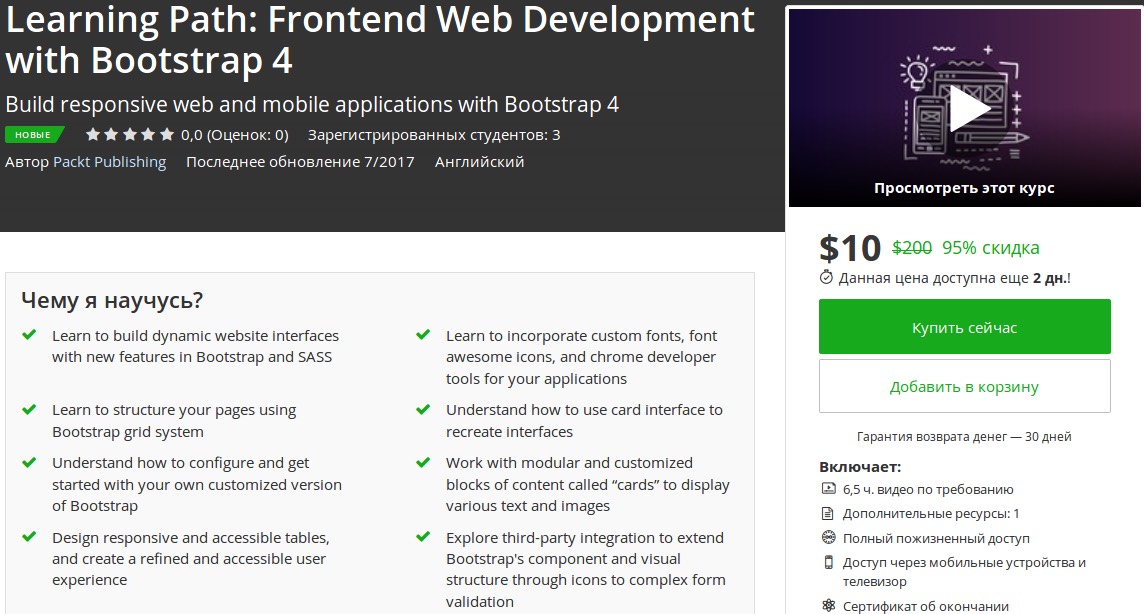Click the Купить сейчас button
The image size is (1144, 614).
(964, 327)
